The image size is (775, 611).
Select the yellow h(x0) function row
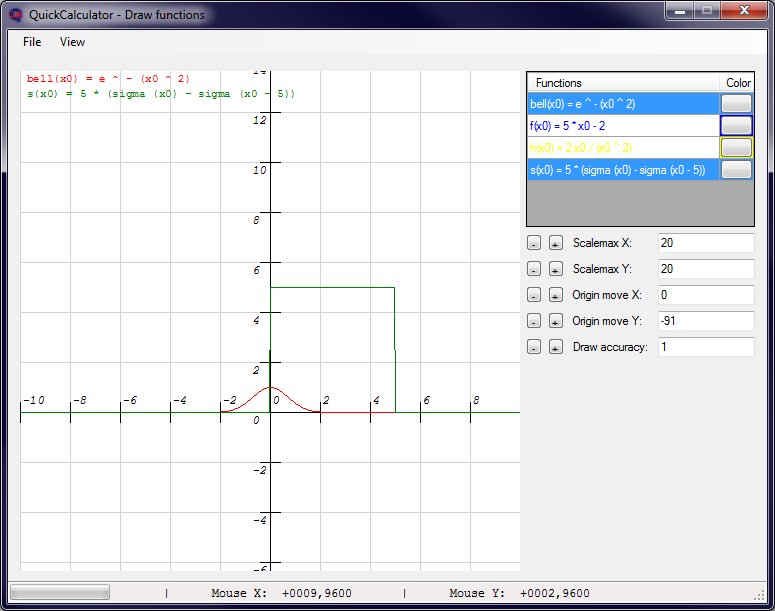(623, 148)
